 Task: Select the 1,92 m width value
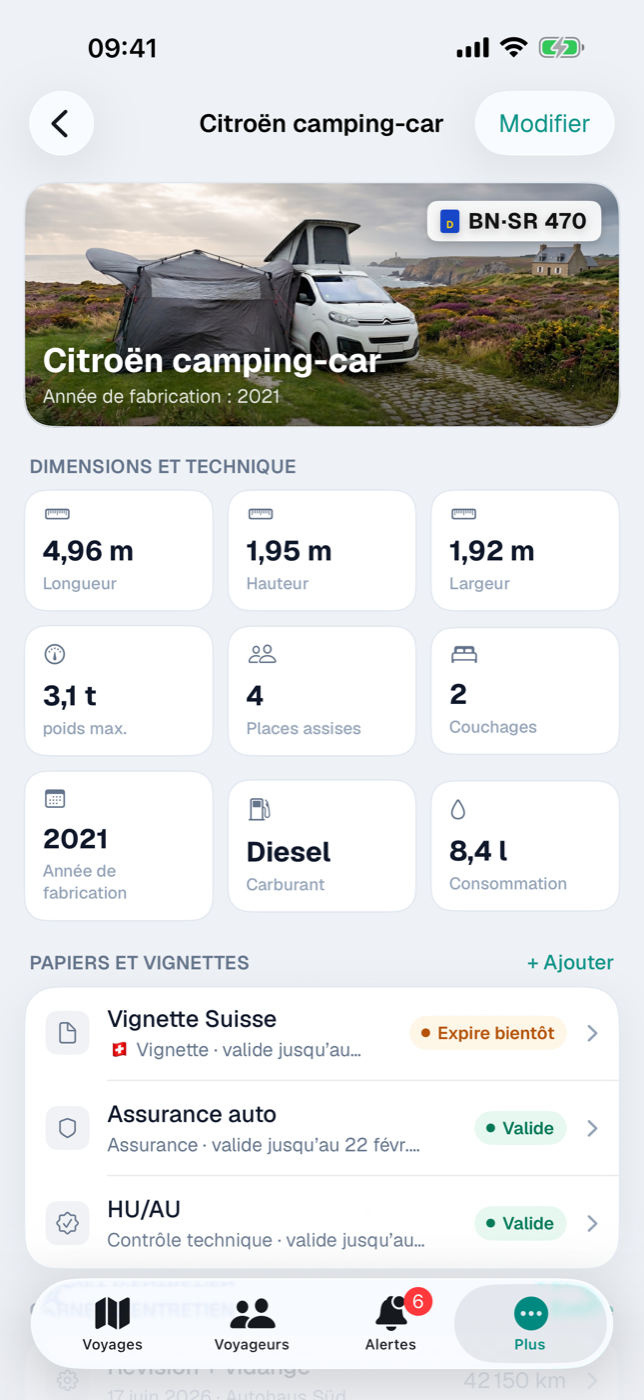click(x=492, y=551)
